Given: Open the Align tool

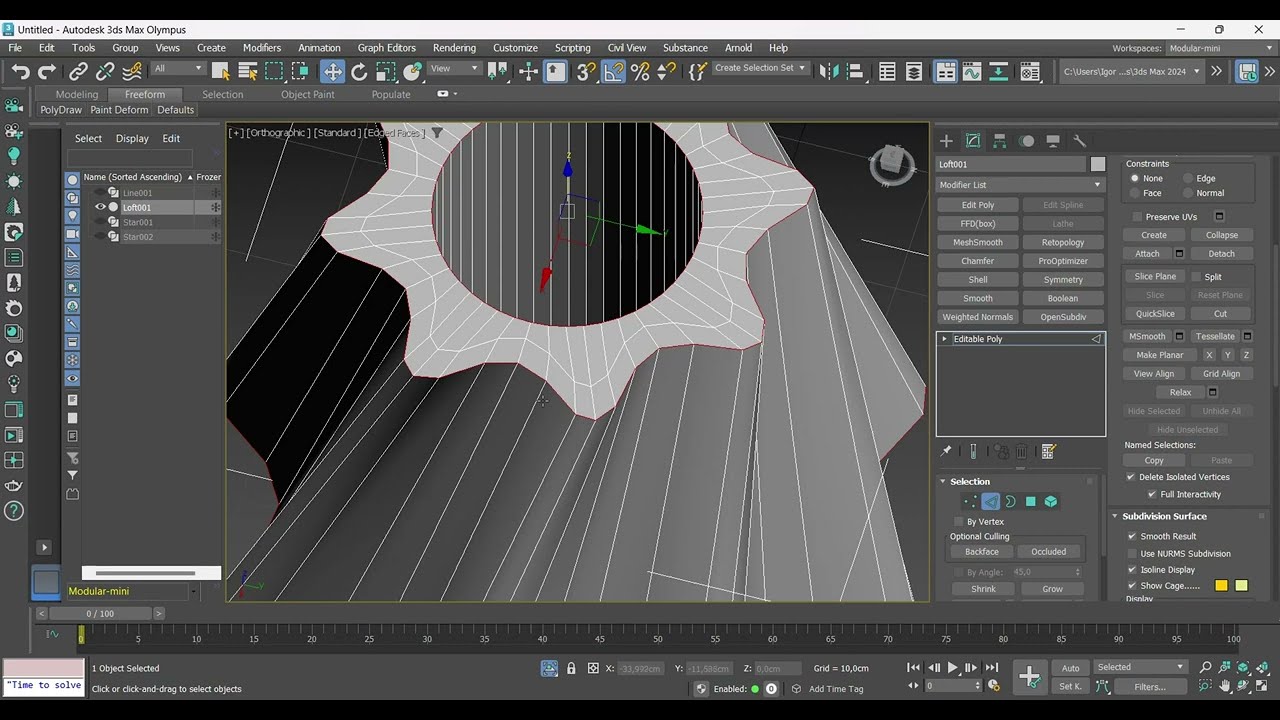Looking at the screenshot, I should coord(856,71).
